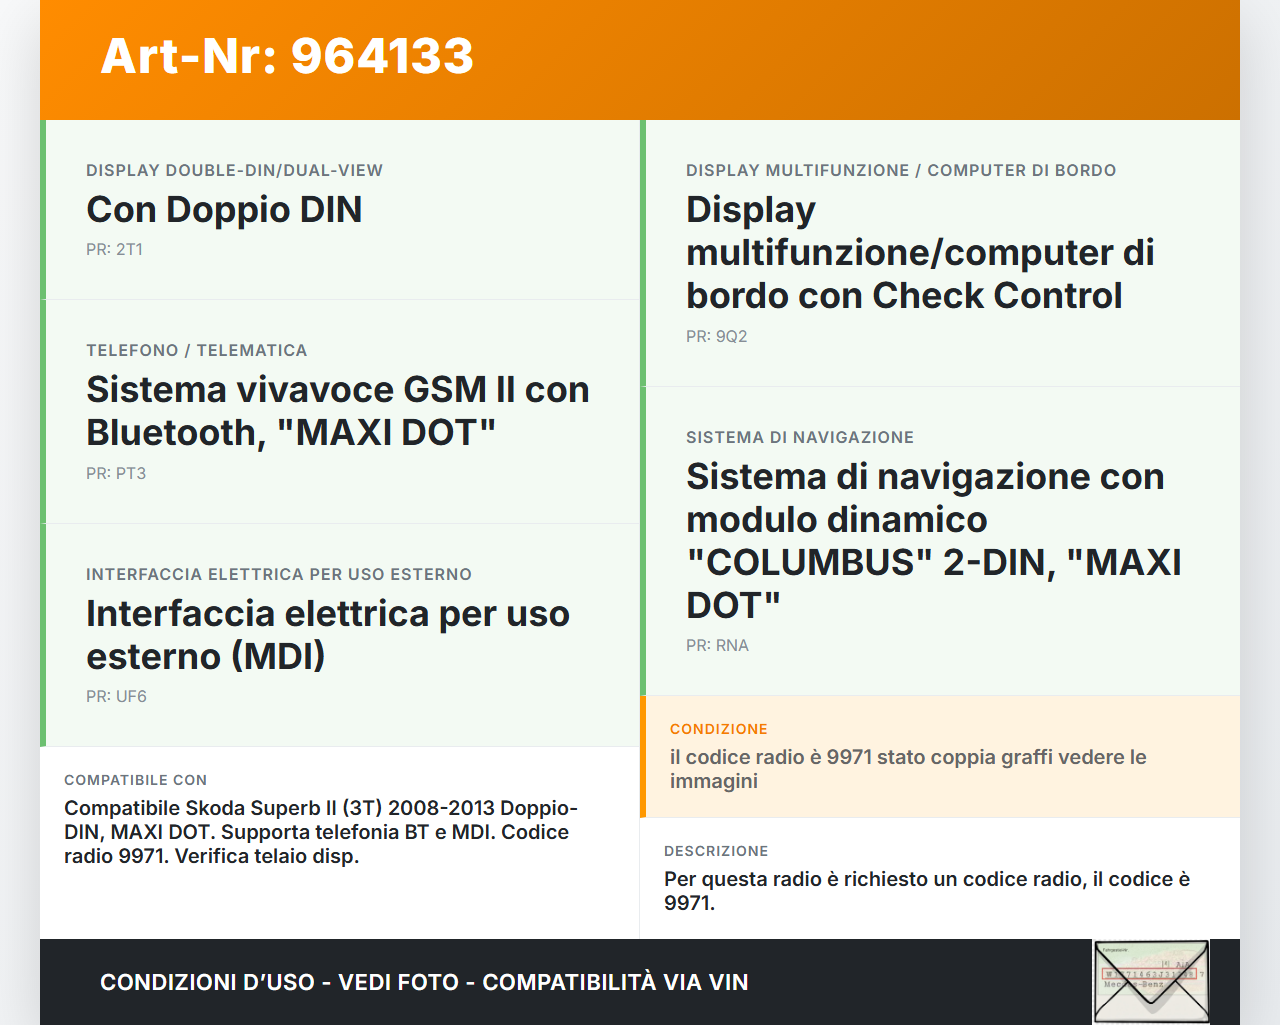1280x1026 pixels.
Task: Click the "Compatibile con" Skoda Superb text
Action: coord(320,832)
